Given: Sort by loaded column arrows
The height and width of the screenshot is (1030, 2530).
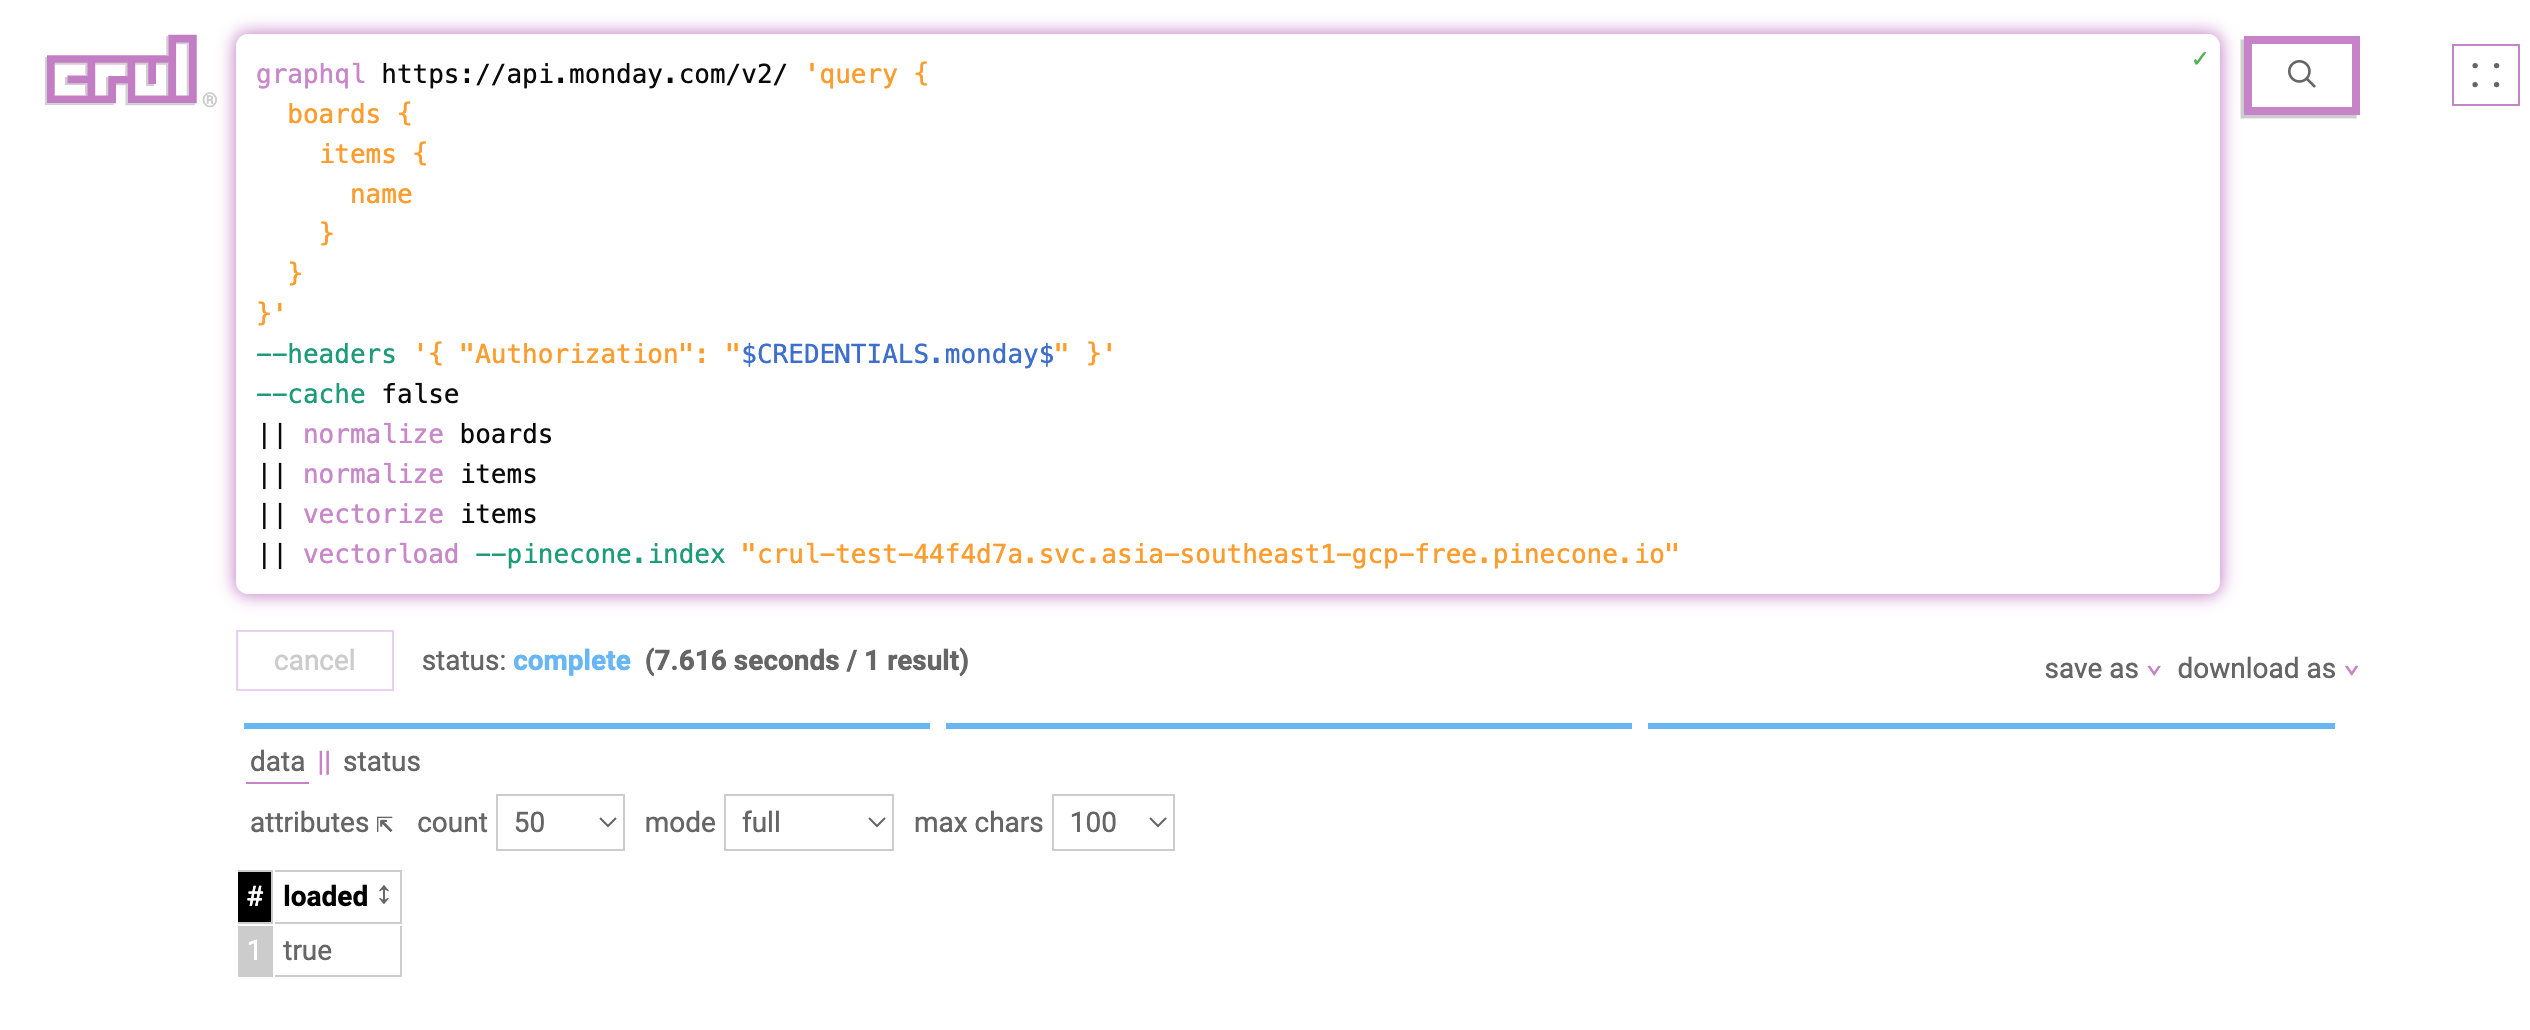Looking at the screenshot, I should (384, 895).
